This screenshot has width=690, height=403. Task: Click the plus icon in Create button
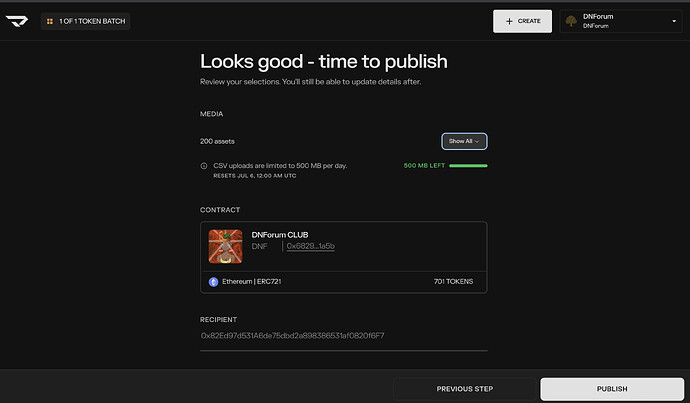[509, 21]
